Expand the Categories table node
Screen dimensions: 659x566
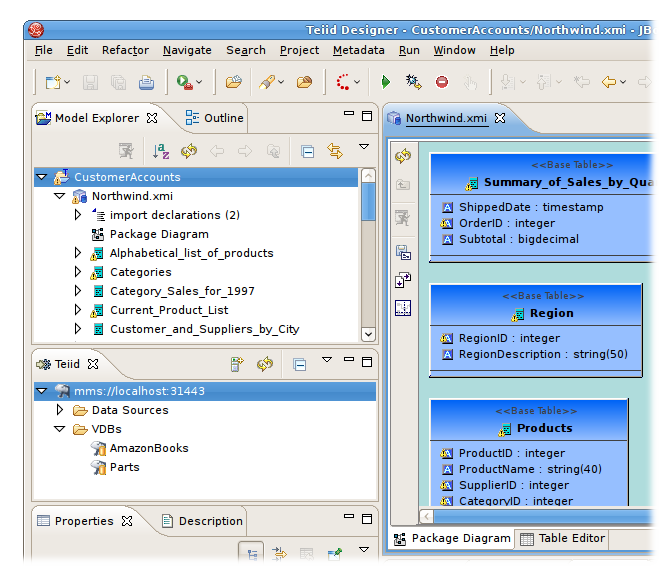78,271
